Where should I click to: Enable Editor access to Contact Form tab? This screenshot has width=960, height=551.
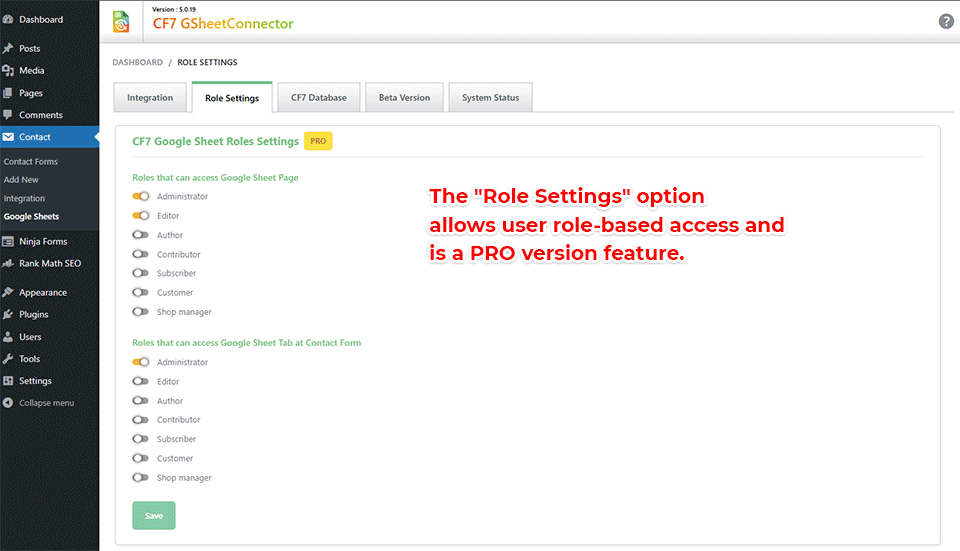tap(141, 381)
